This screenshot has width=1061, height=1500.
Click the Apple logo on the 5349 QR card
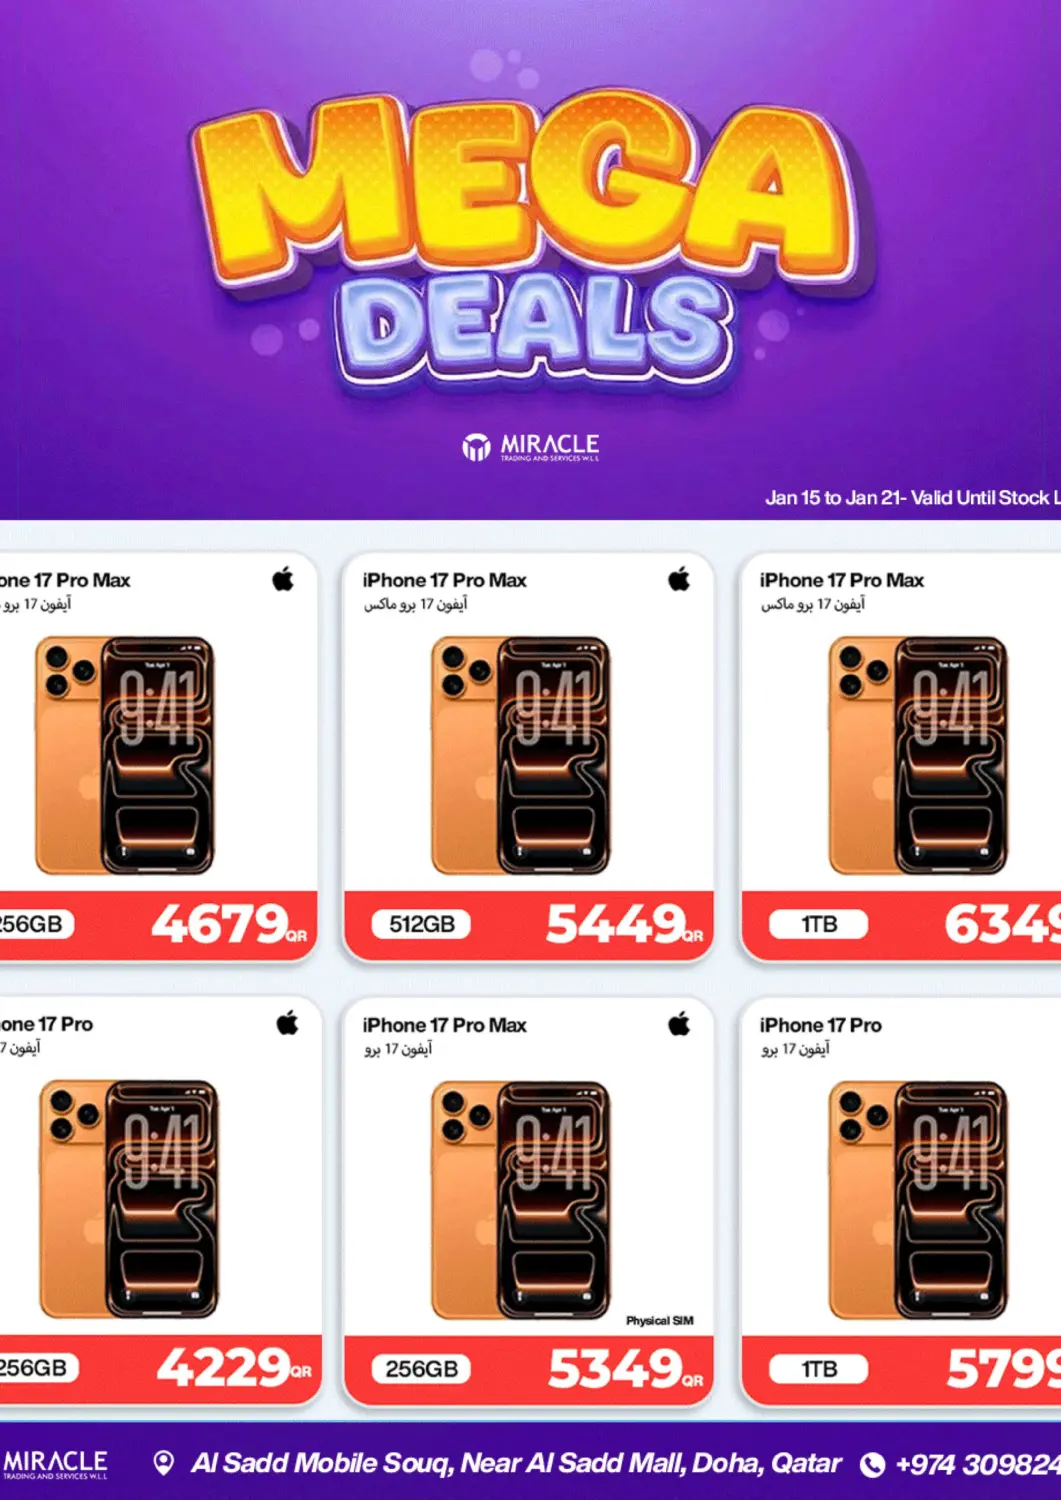tap(680, 1023)
